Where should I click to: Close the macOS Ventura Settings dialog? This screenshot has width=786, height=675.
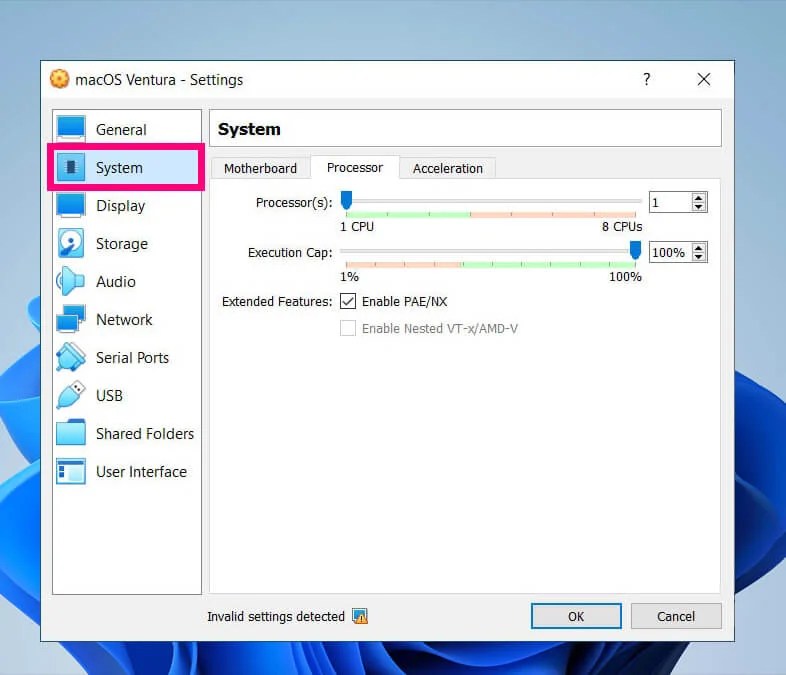(x=704, y=79)
